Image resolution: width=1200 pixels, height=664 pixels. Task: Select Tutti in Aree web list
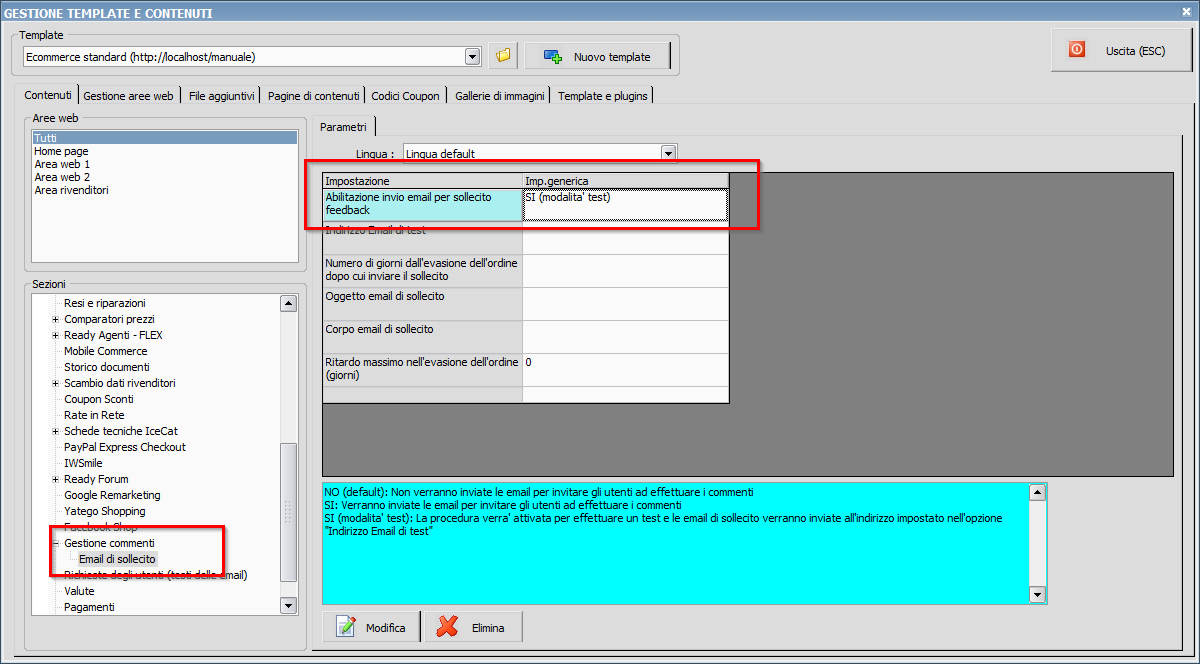click(x=165, y=138)
